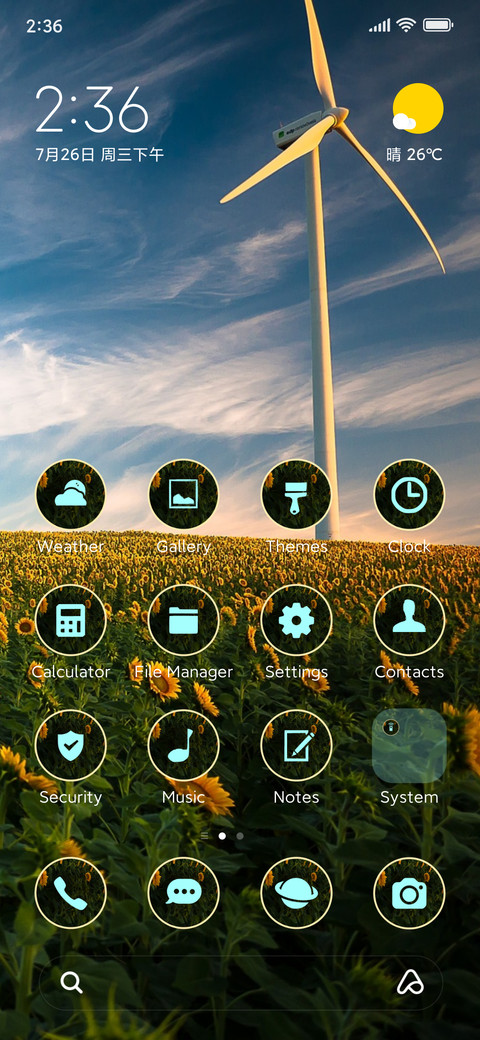The width and height of the screenshot is (480, 1040).
Task: Tap the date text 7月26日 周三下午
Action: [x=99, y=155]
